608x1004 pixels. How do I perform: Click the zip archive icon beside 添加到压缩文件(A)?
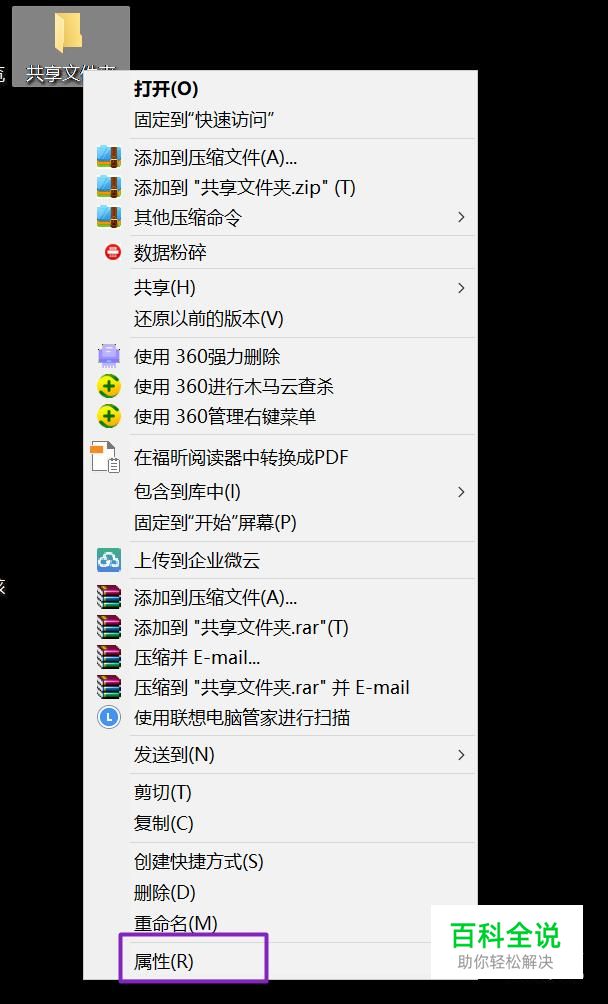click(109, 157)
